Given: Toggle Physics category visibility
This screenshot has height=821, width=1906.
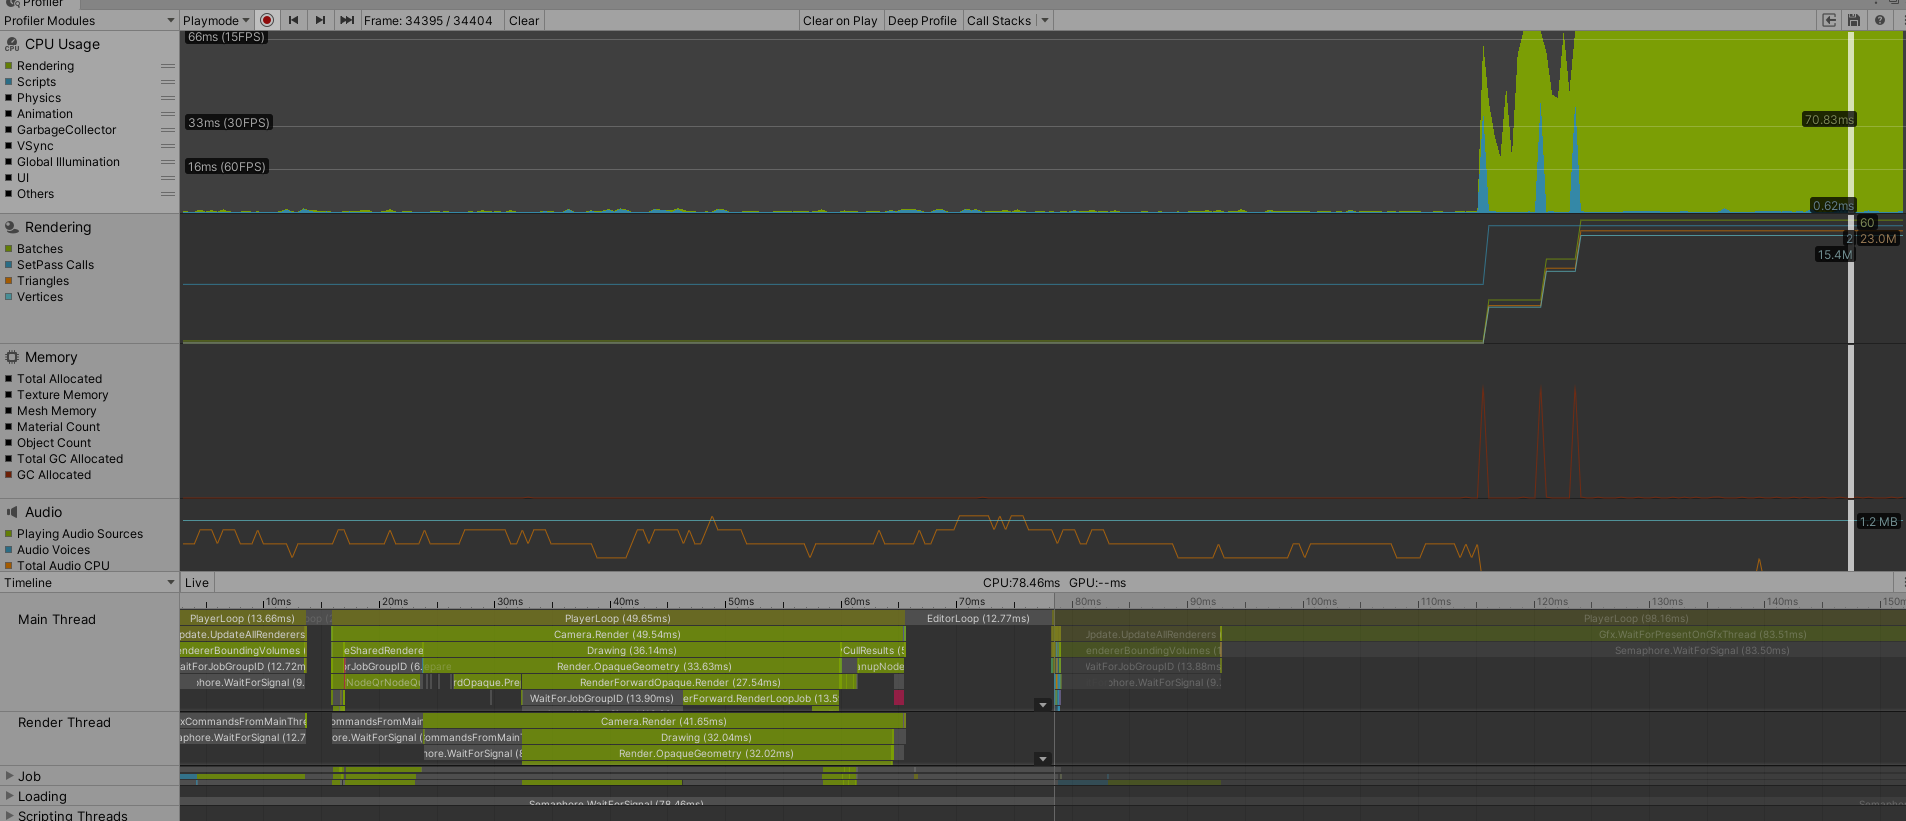Looking at the screenshot, I should tap(9, 98).
